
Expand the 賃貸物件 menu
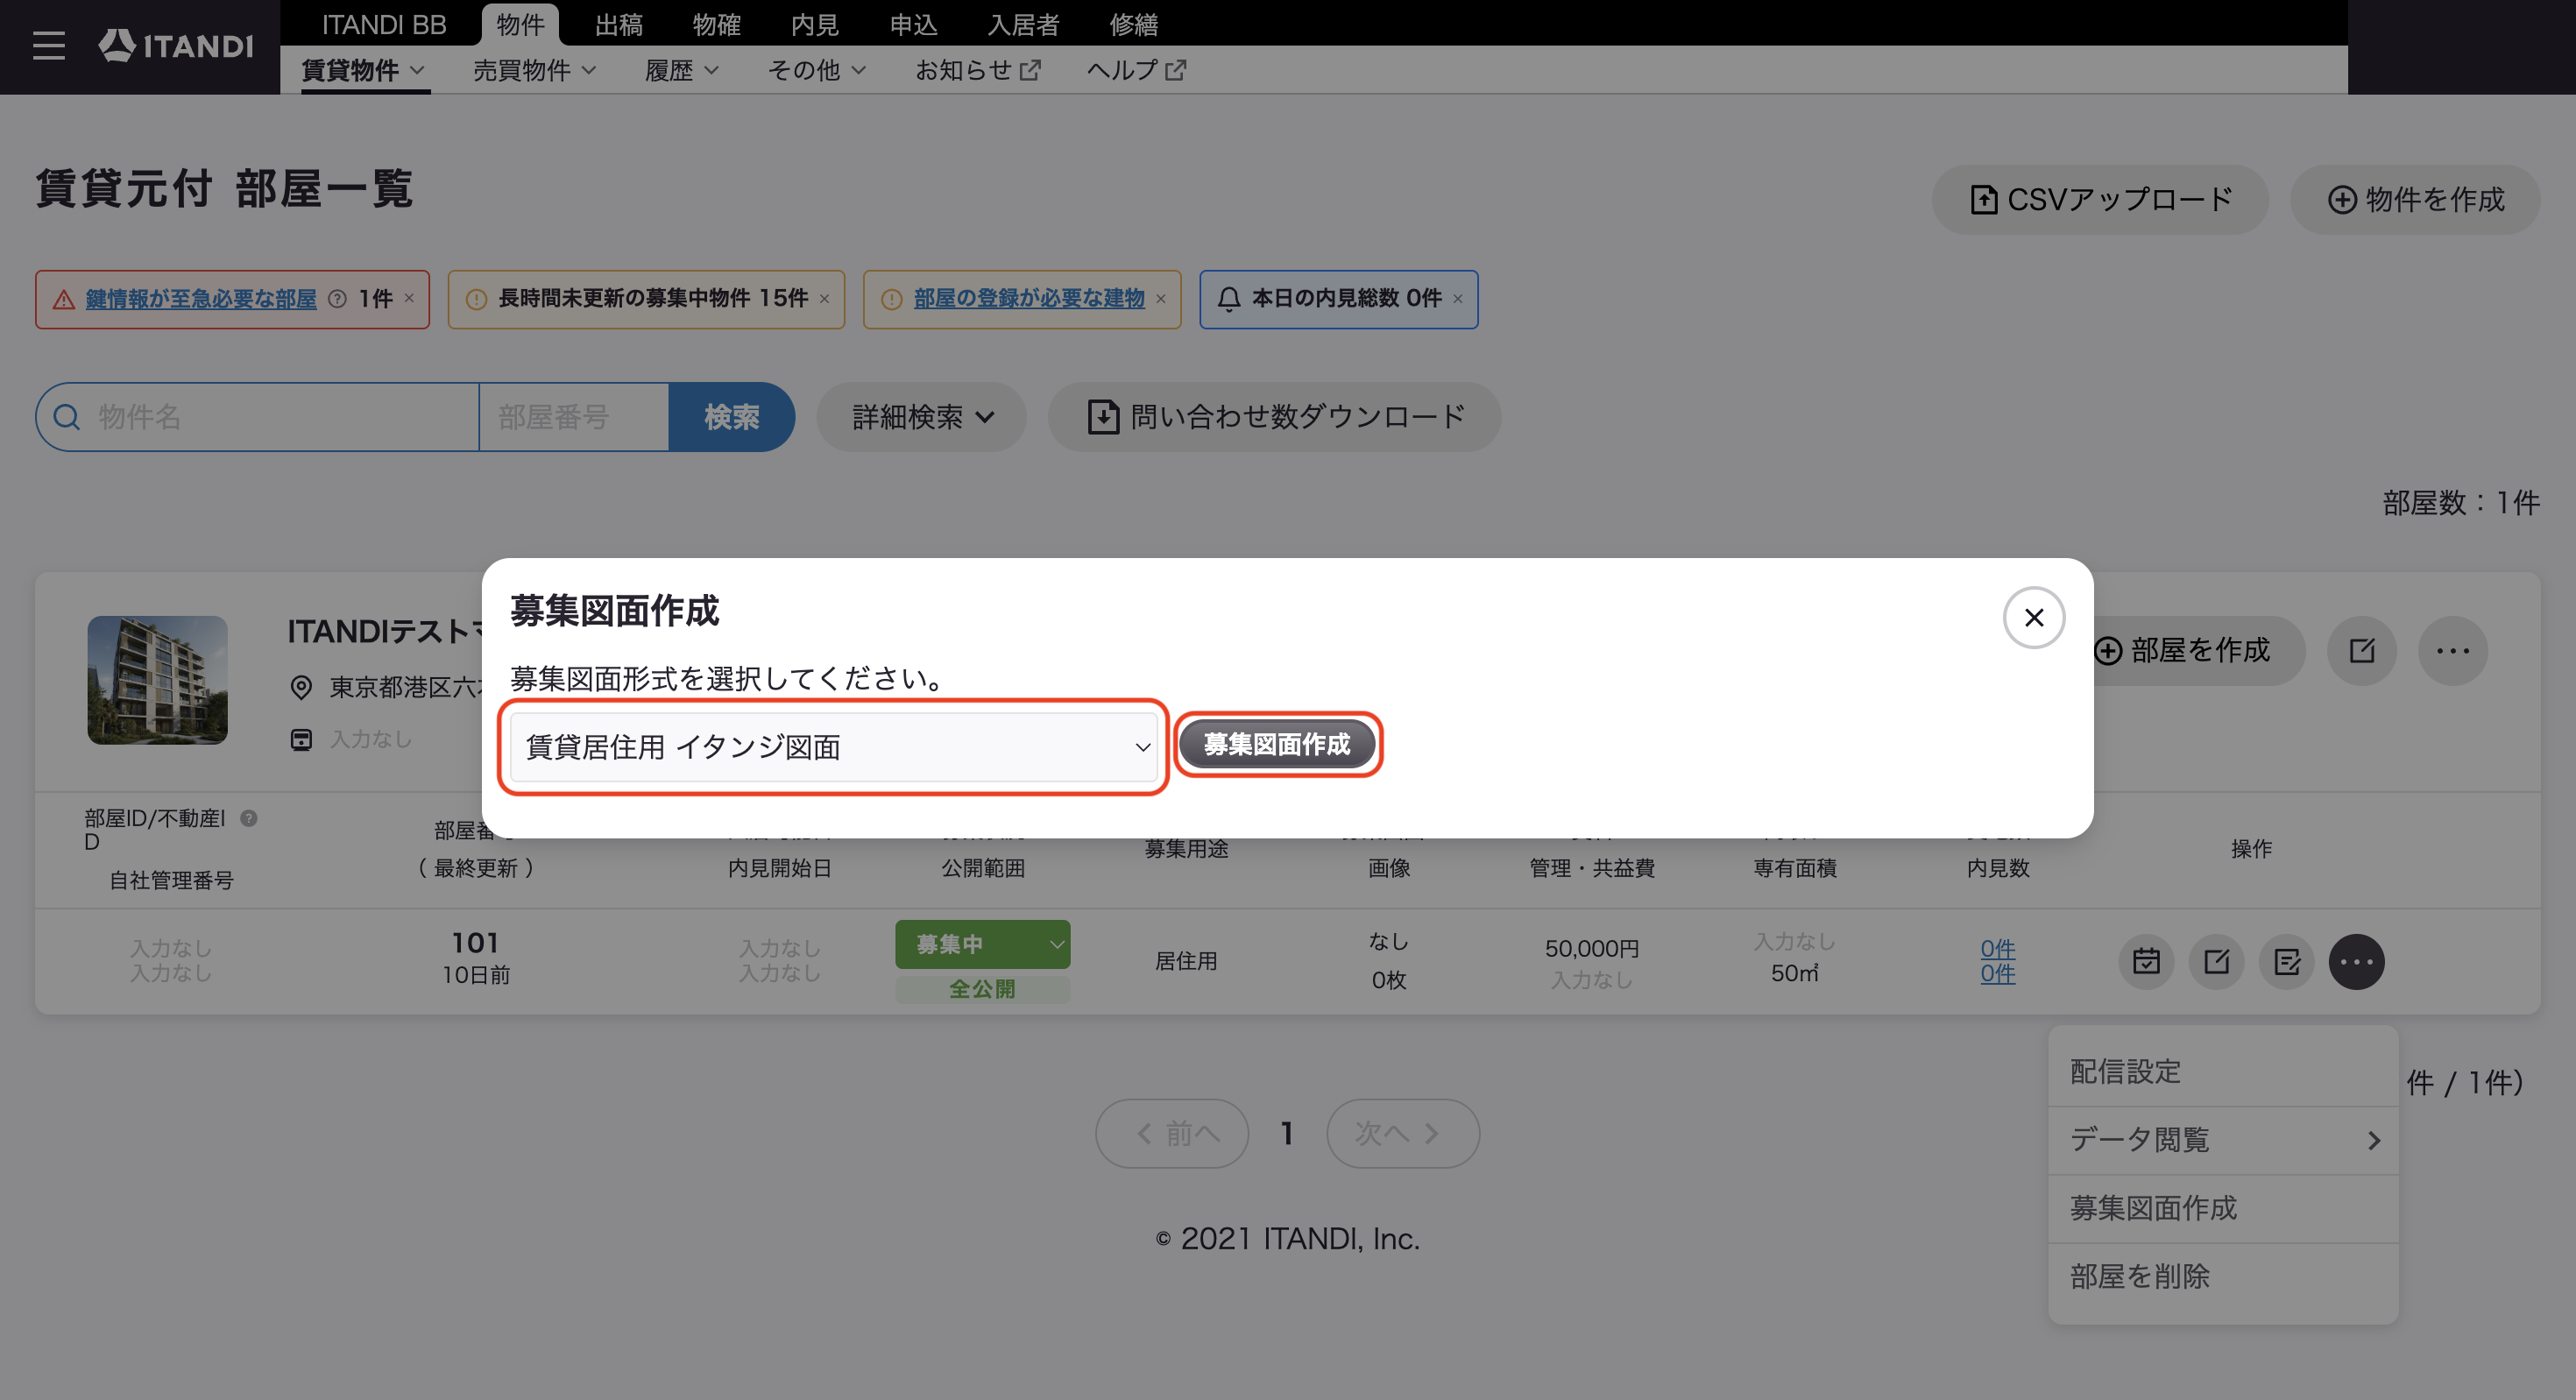click(x=364, y=70)
